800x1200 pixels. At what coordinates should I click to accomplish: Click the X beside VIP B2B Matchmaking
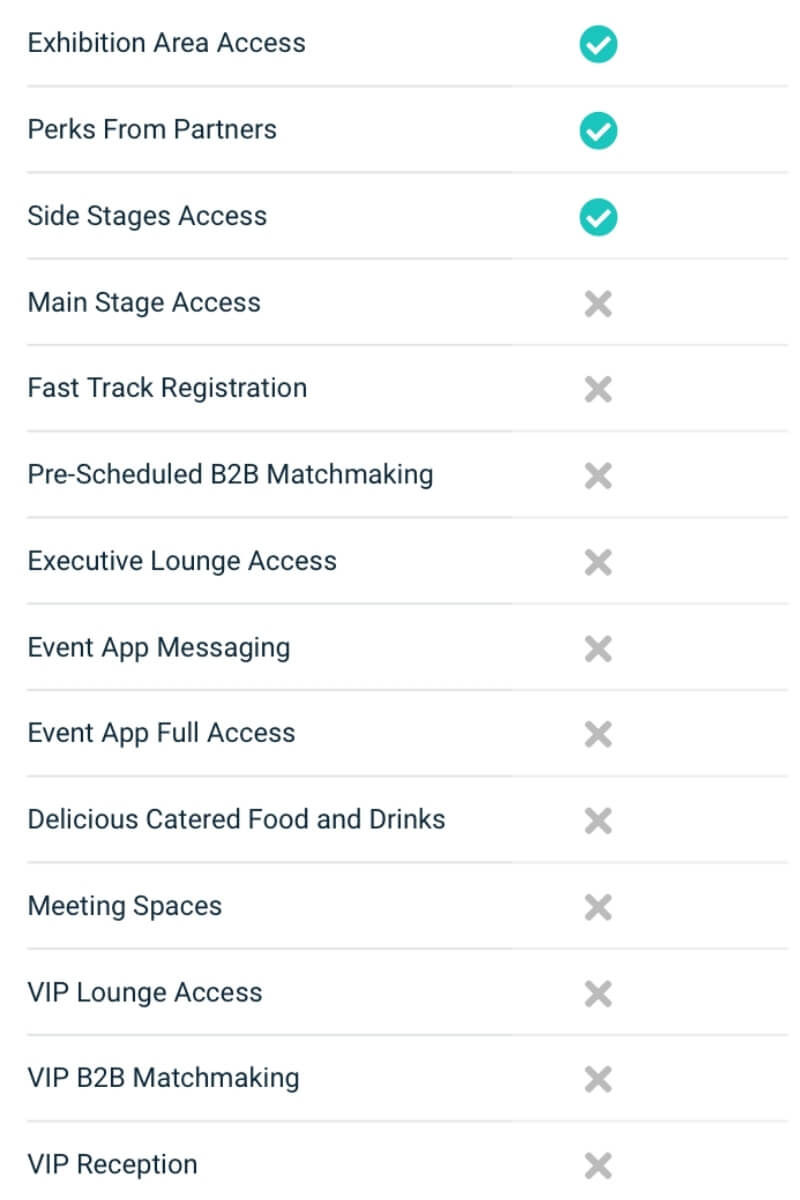pos(598,1079)
